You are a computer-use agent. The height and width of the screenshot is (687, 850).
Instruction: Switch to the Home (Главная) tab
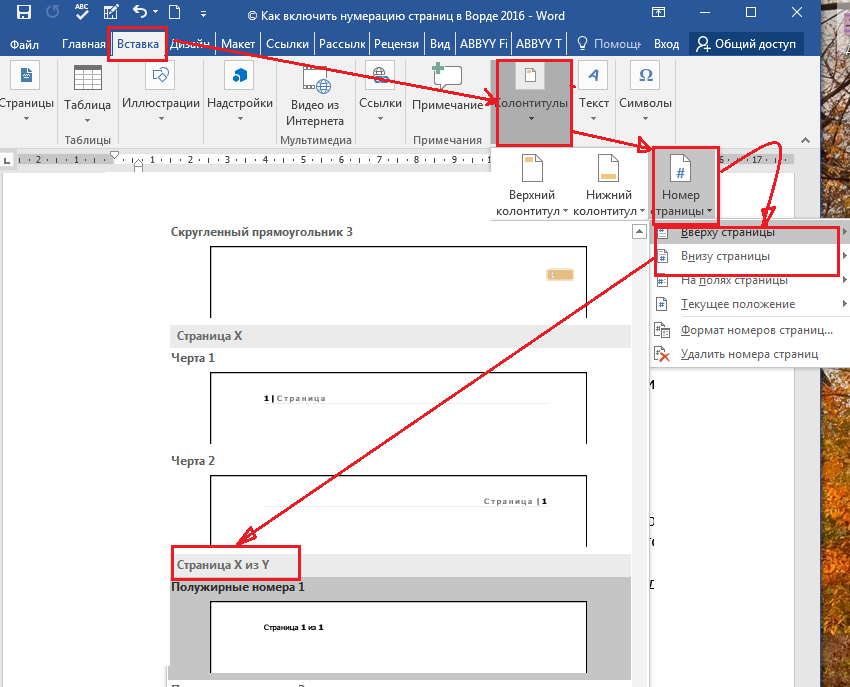83,44
